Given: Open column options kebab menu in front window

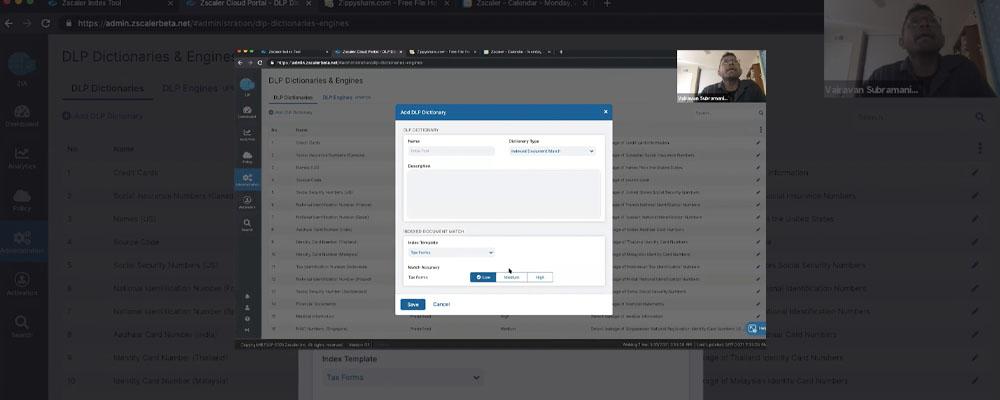Looking at the screenshot, I should (x=760, y=130).
